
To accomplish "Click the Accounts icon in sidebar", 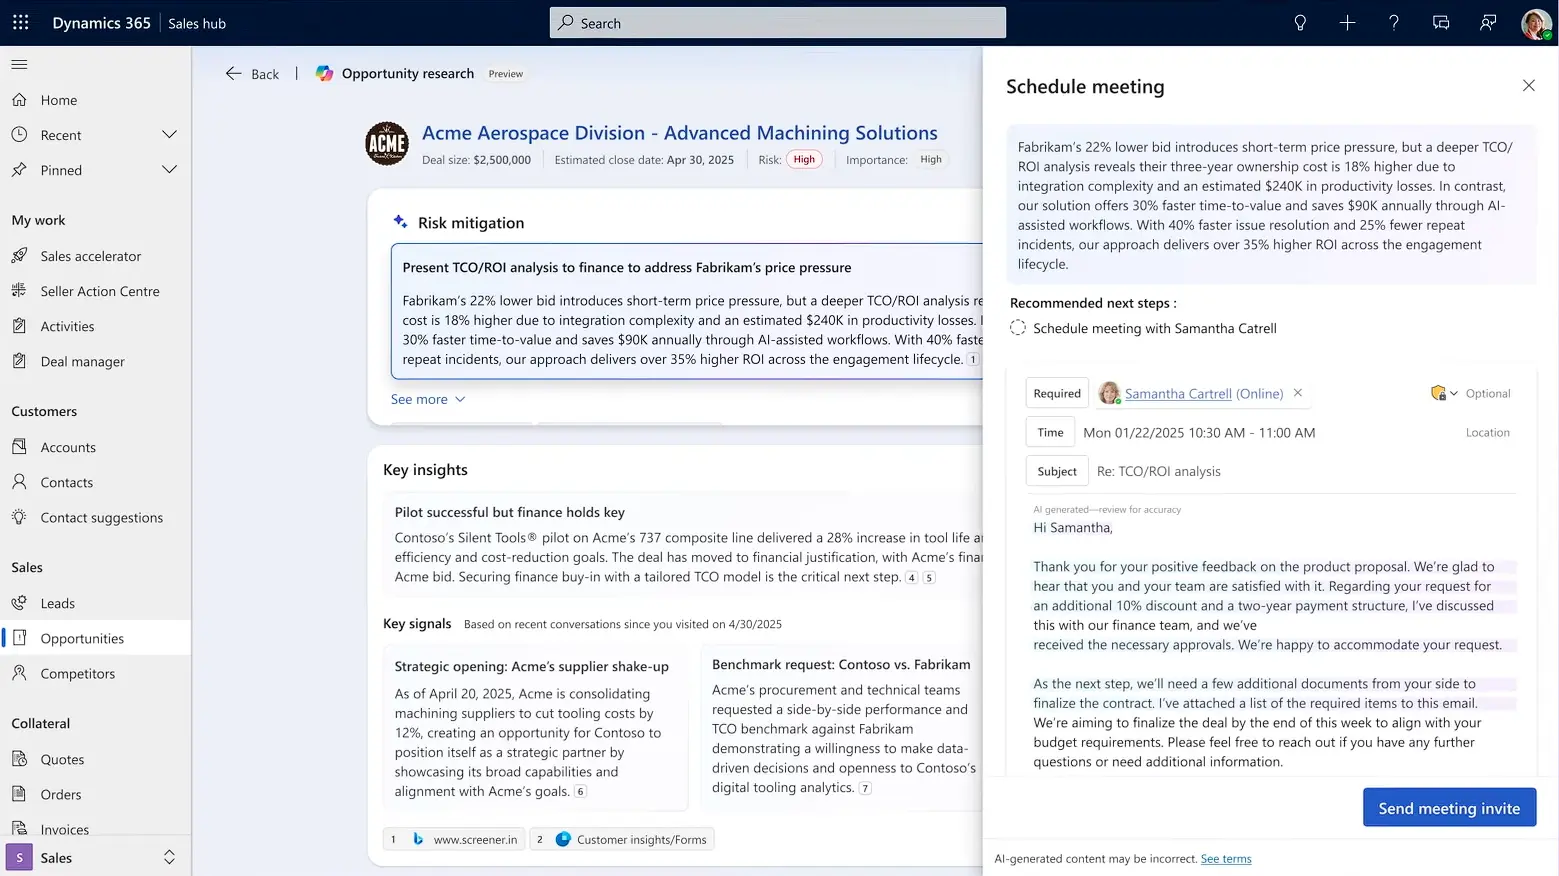I will 19,447.
